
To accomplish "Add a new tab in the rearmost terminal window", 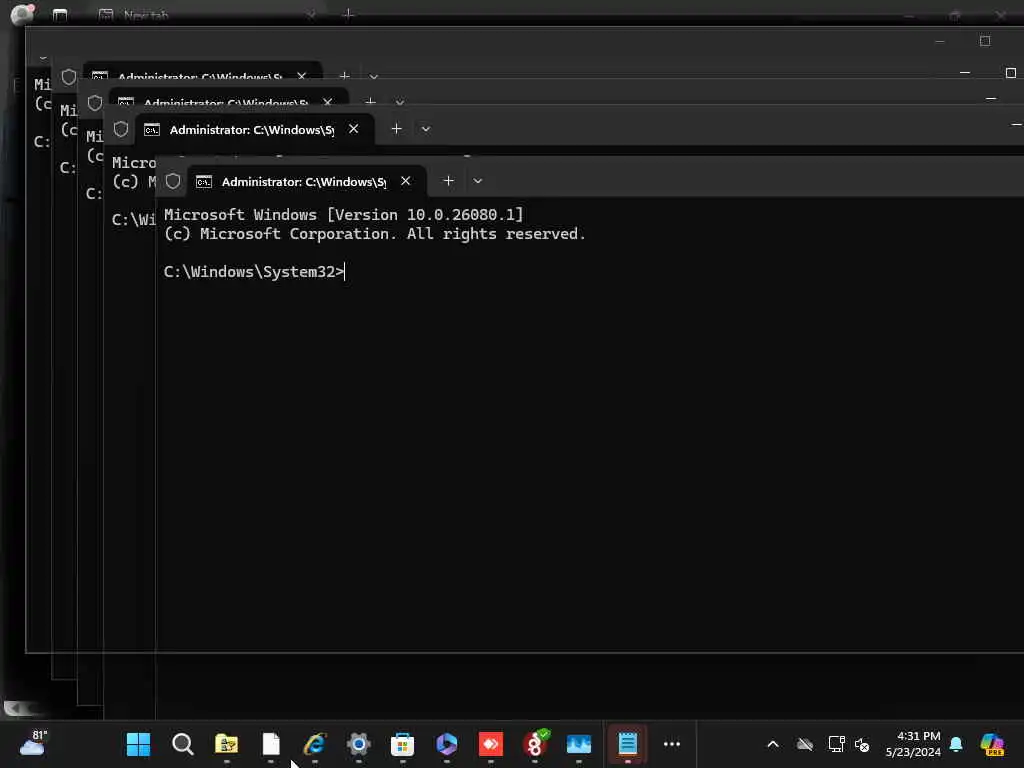I will pos(344,76).
